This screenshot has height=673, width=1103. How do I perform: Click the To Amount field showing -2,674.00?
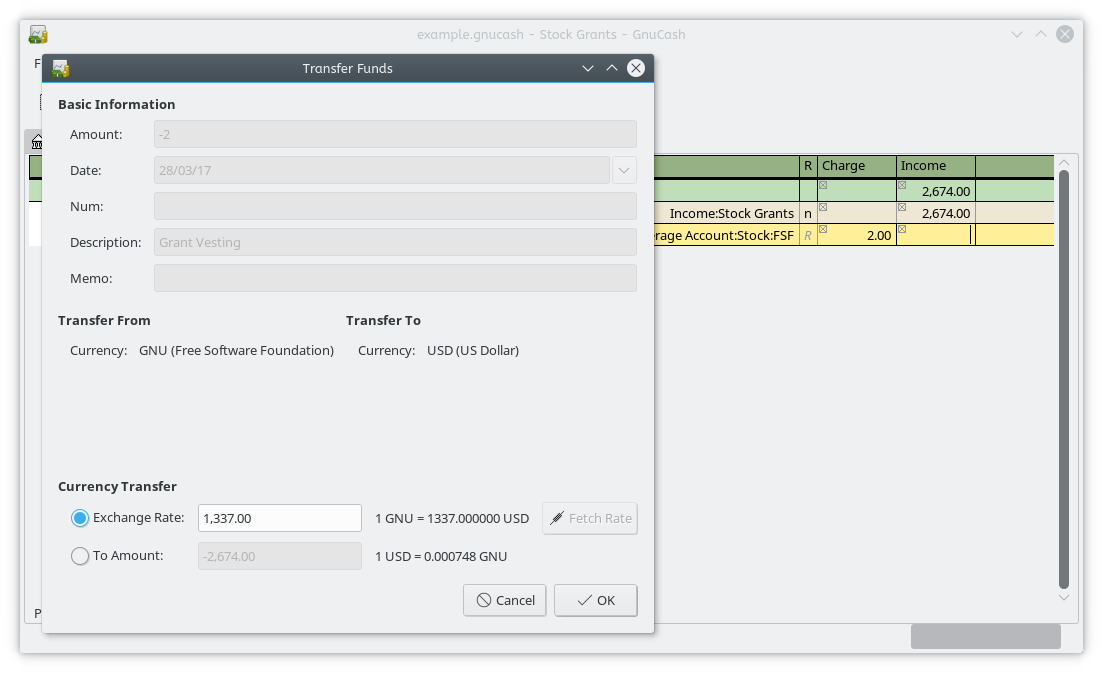pos(280,556)
